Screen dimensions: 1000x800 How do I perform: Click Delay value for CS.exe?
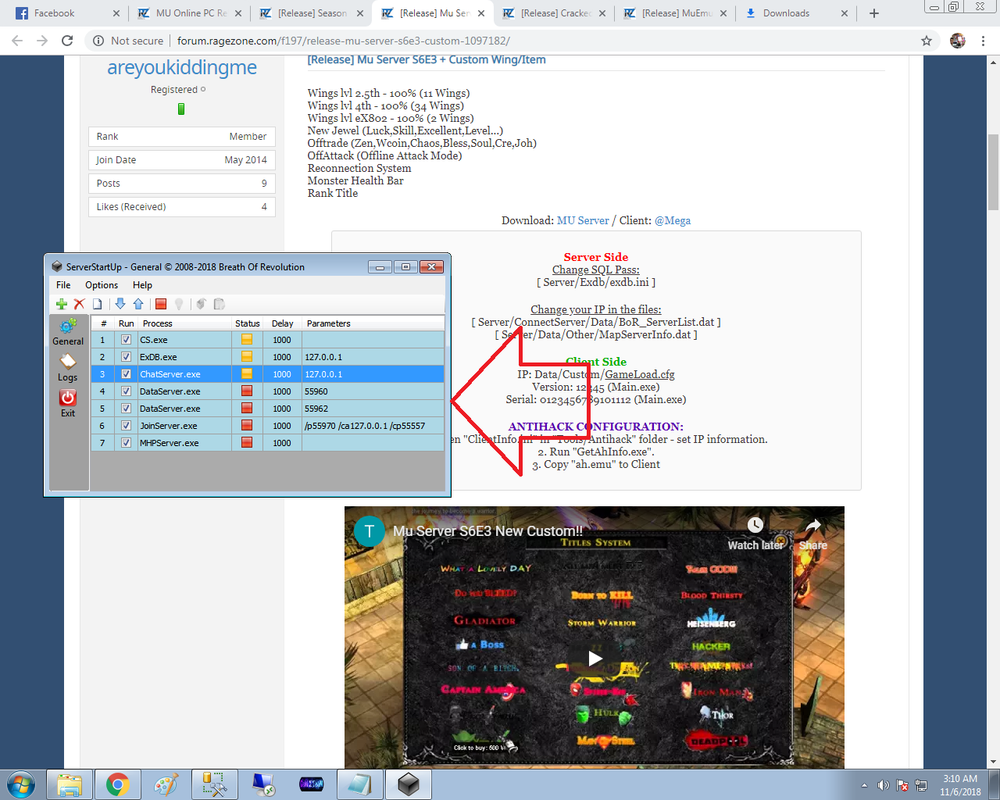pyautogui.click(x=282, y=340)
